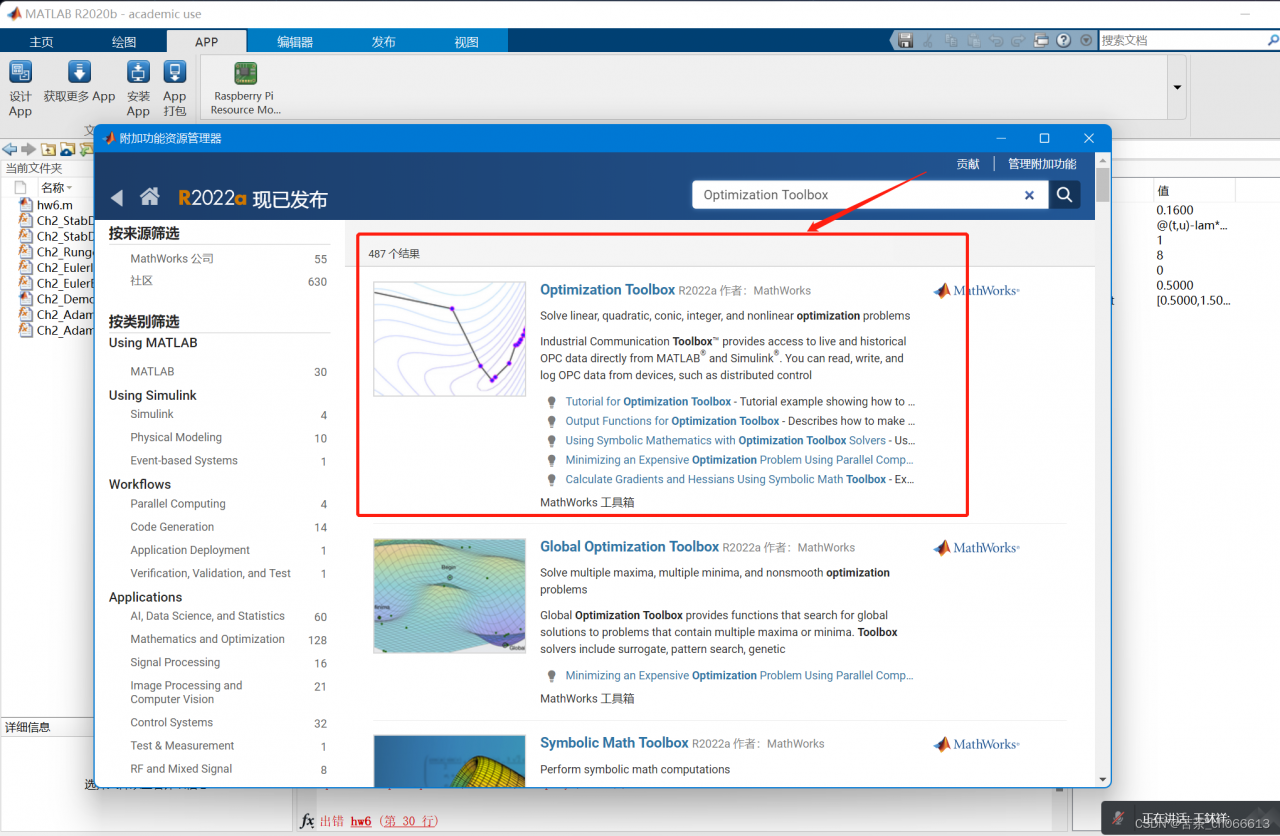Screen dimensions: 1280x836
Task: Select the APP ribbon tab
Action: [206, 42]
